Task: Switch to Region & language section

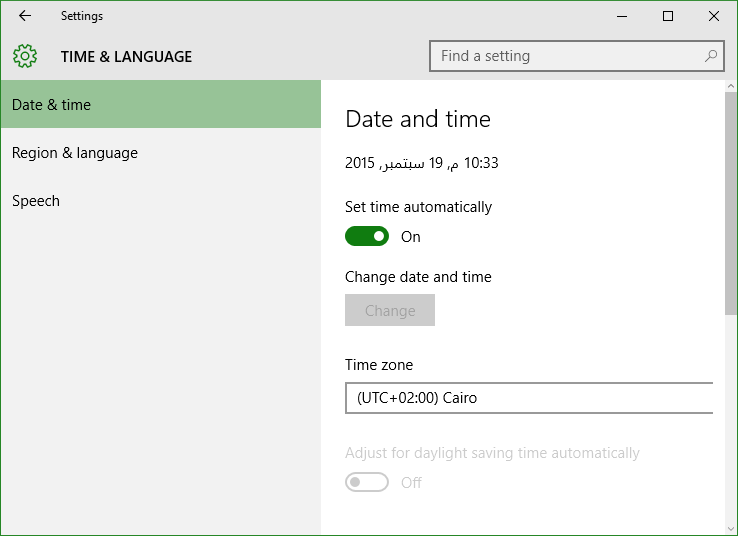Action: [x=161, y=152]
